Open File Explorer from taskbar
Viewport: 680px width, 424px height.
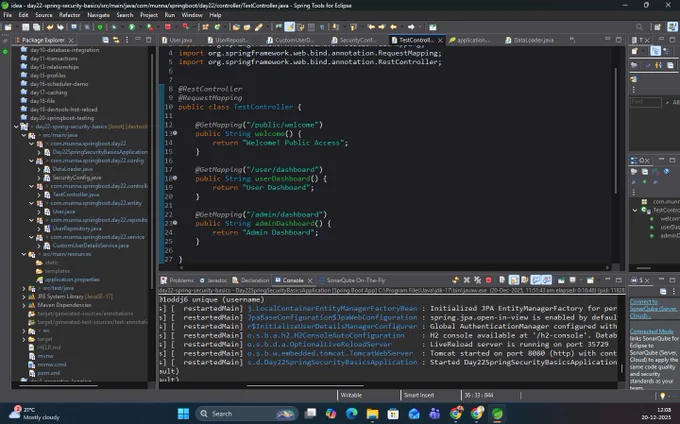point(373,414)
